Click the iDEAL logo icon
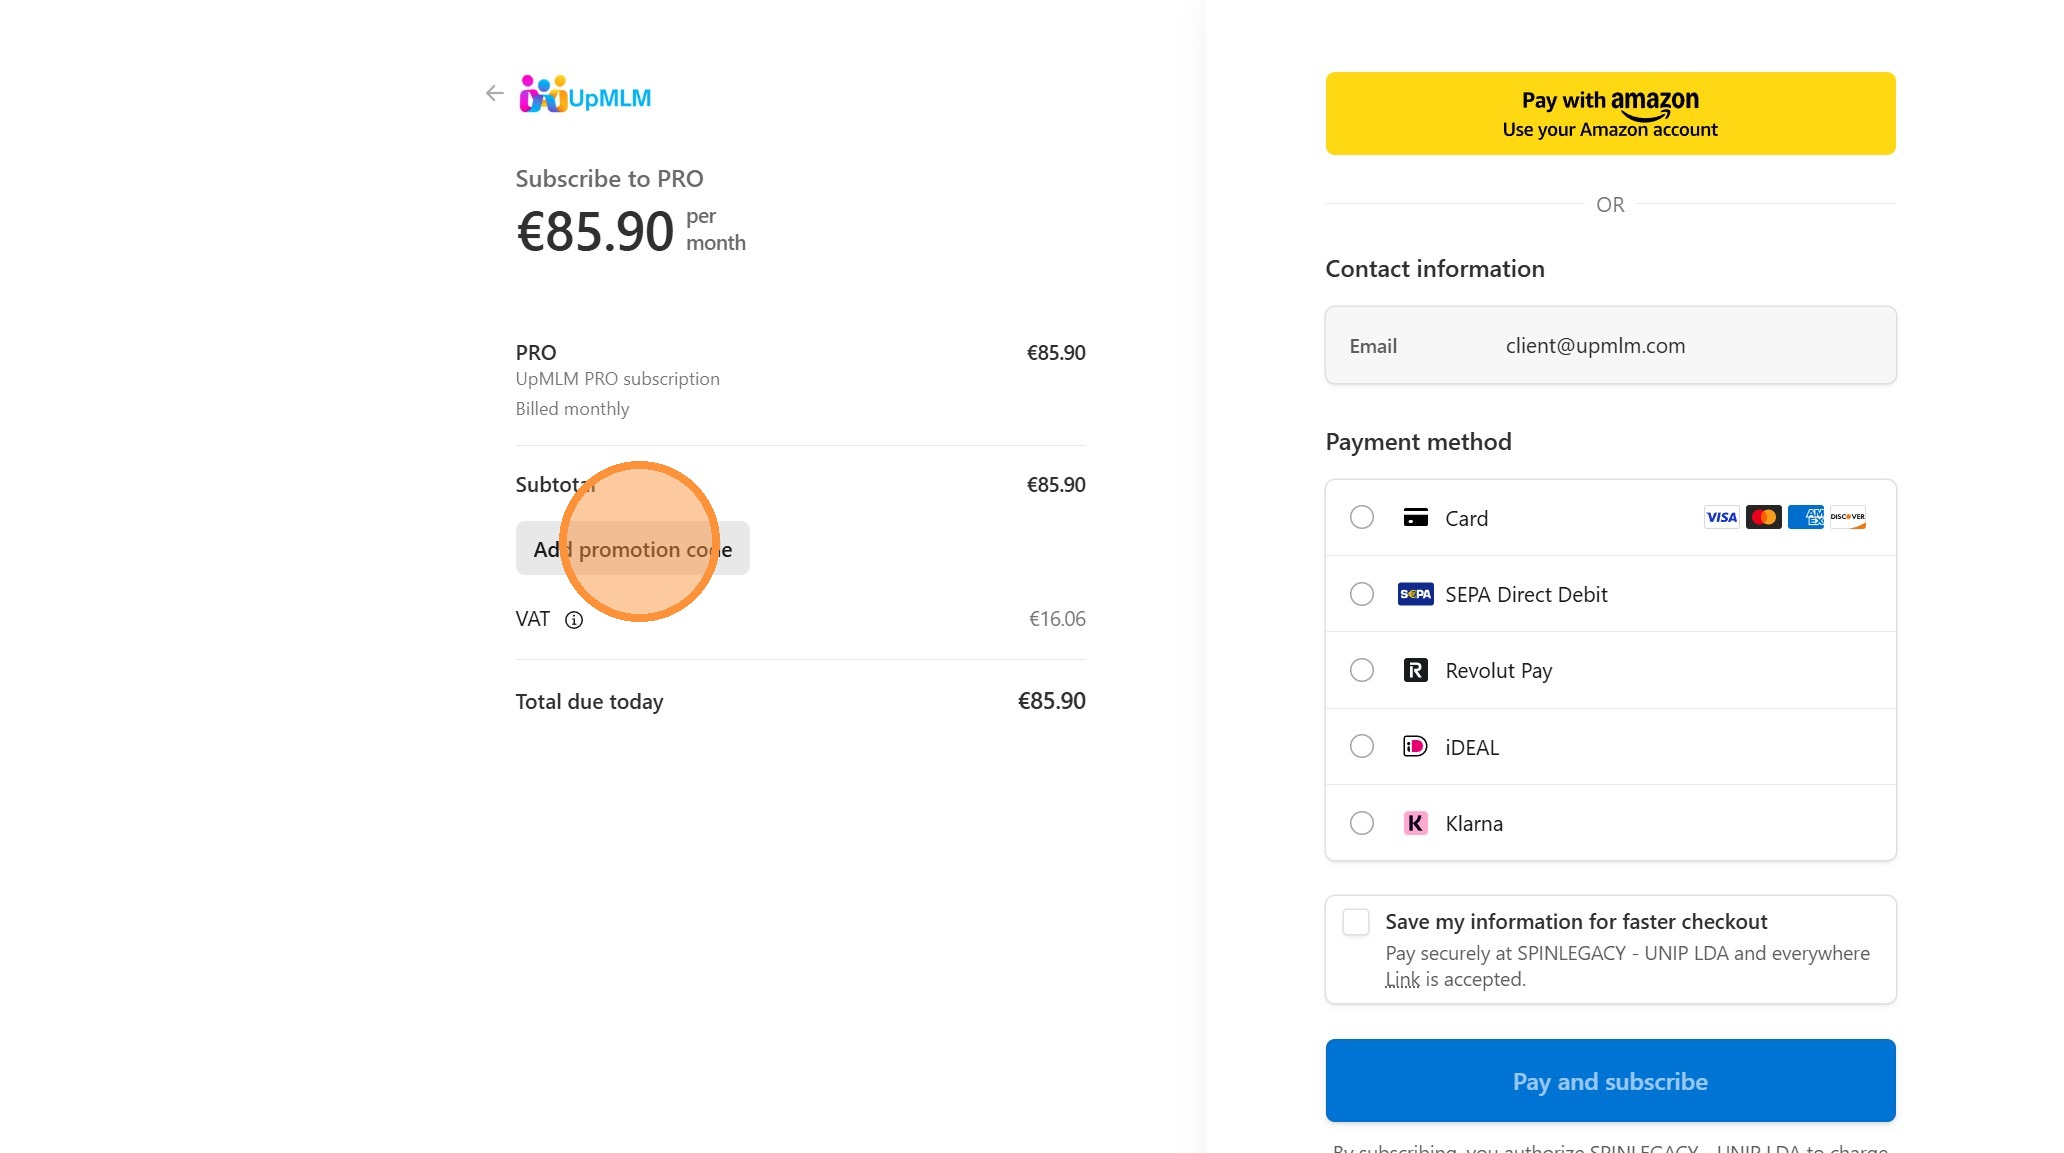The image size is (2064, 1153). click(1415, 747)
